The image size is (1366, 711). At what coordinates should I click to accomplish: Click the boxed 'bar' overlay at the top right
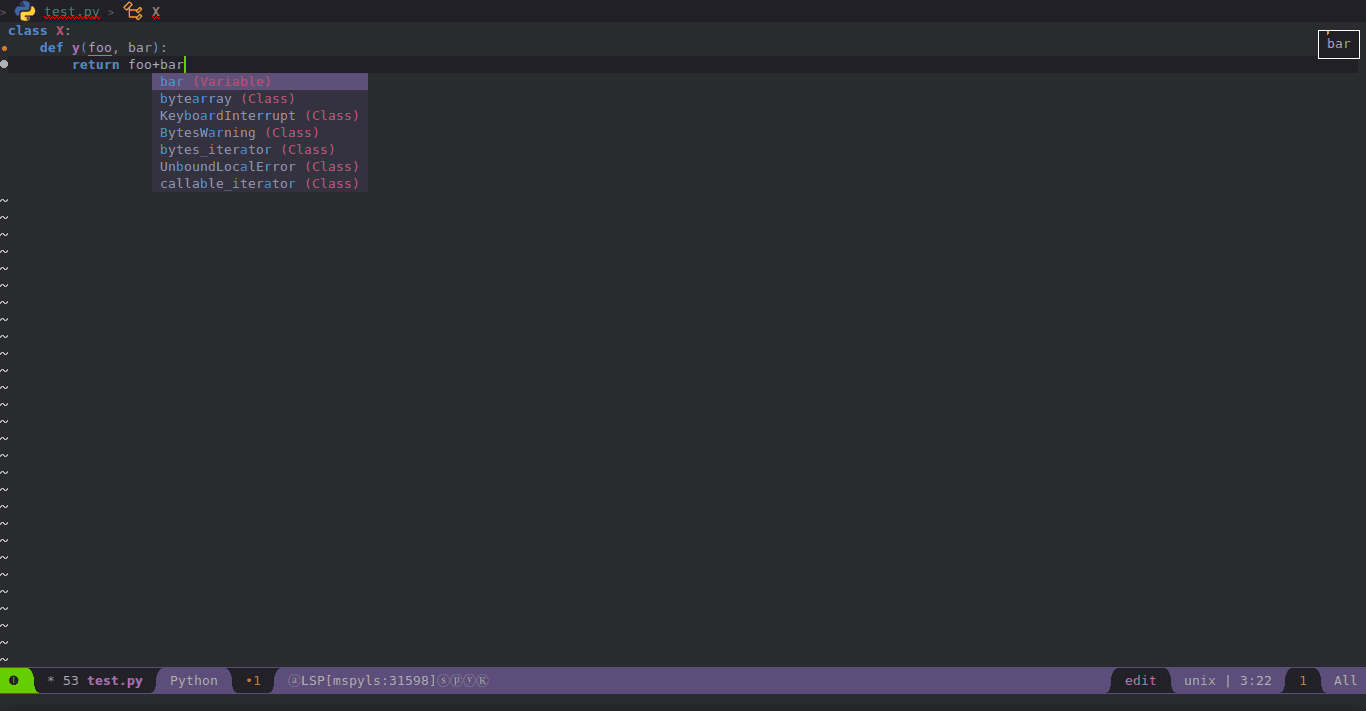click(1339, 44)
